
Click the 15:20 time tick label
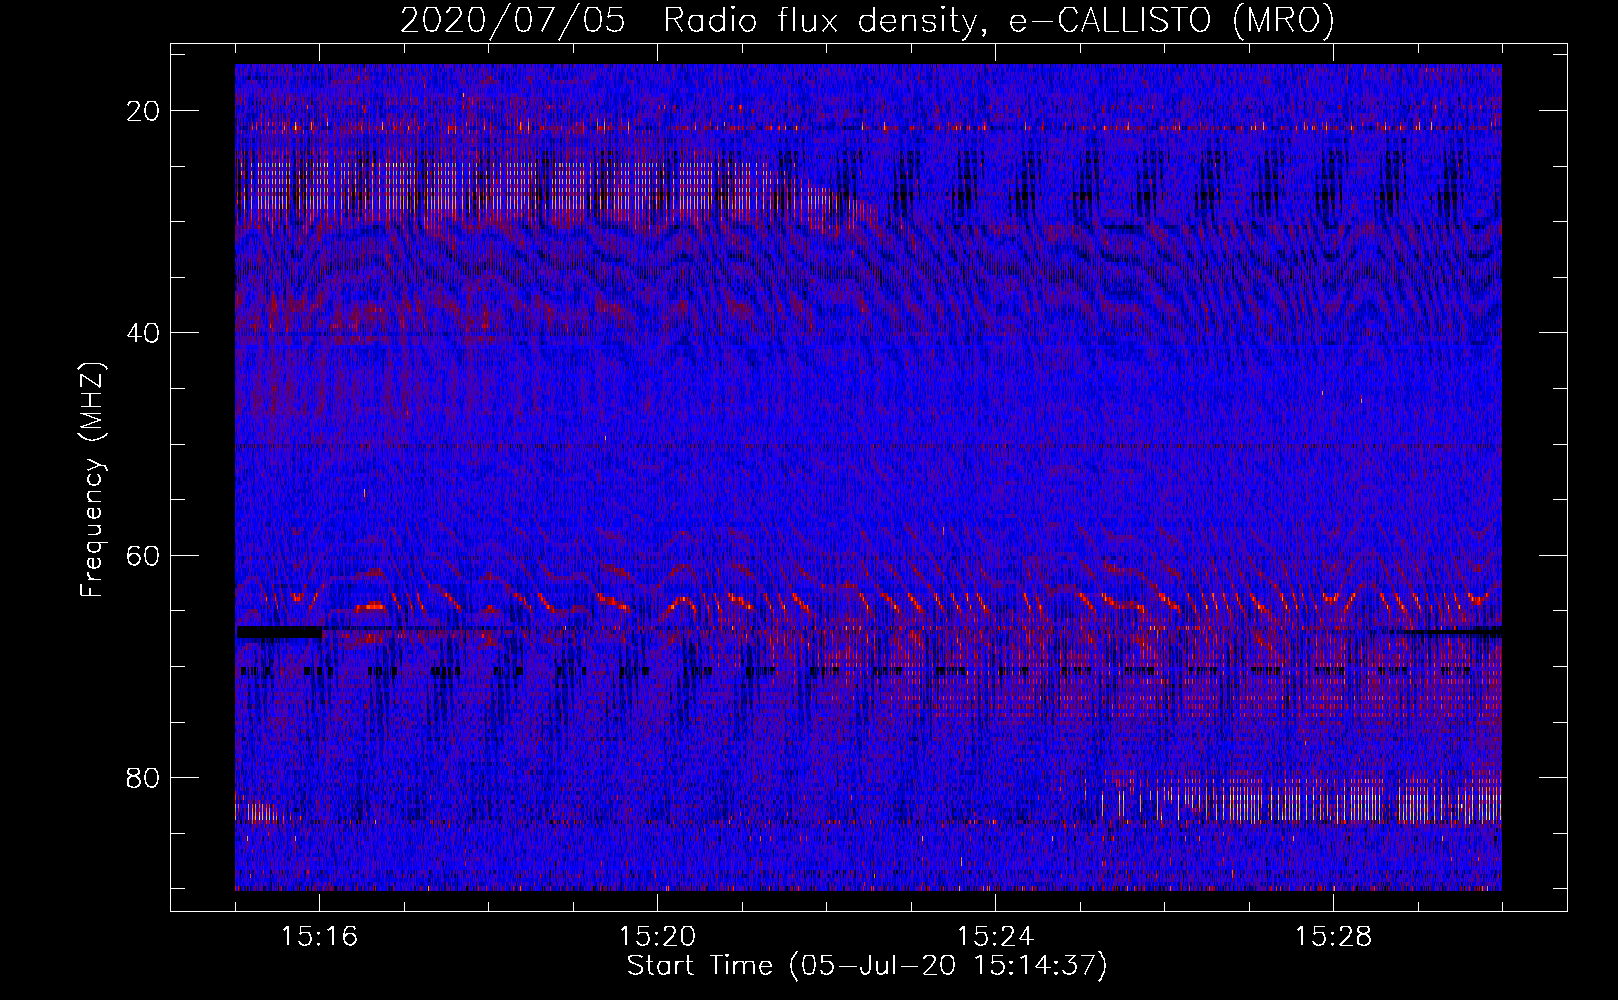(x=657, y=937)
